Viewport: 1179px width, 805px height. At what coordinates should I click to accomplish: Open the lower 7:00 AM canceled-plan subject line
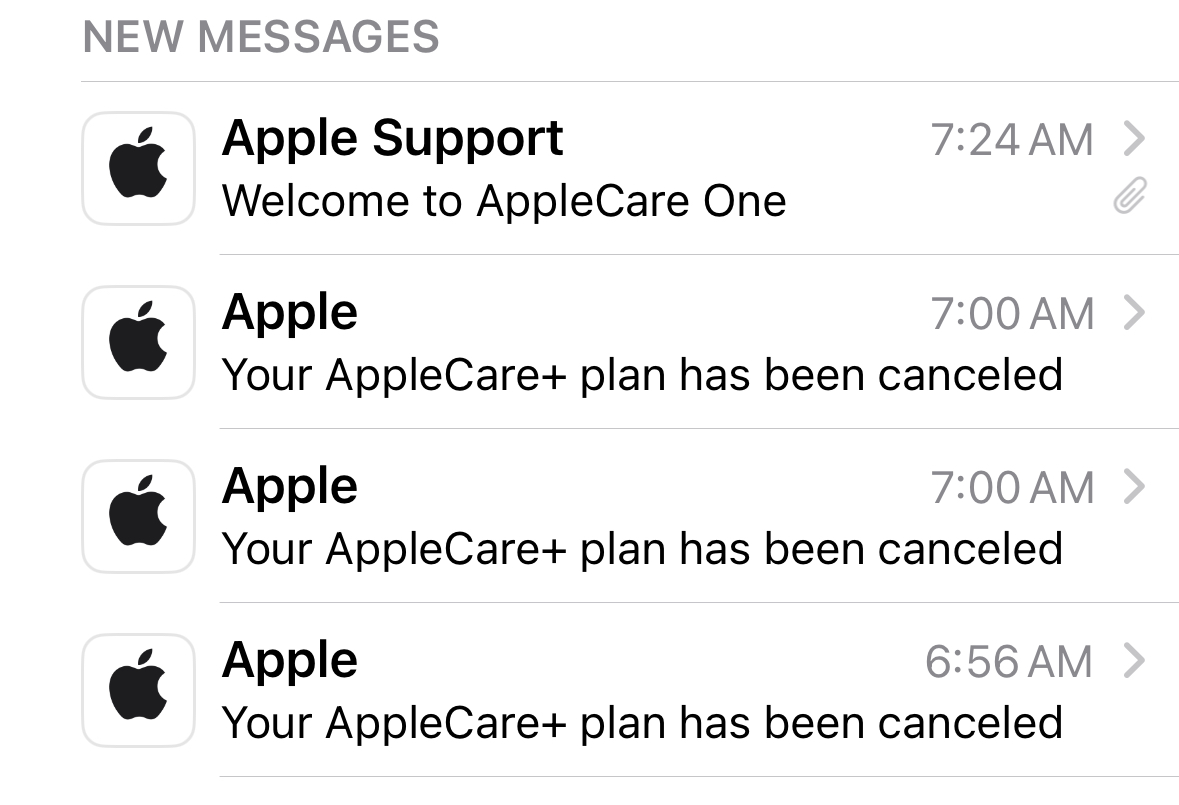point(642,549)
